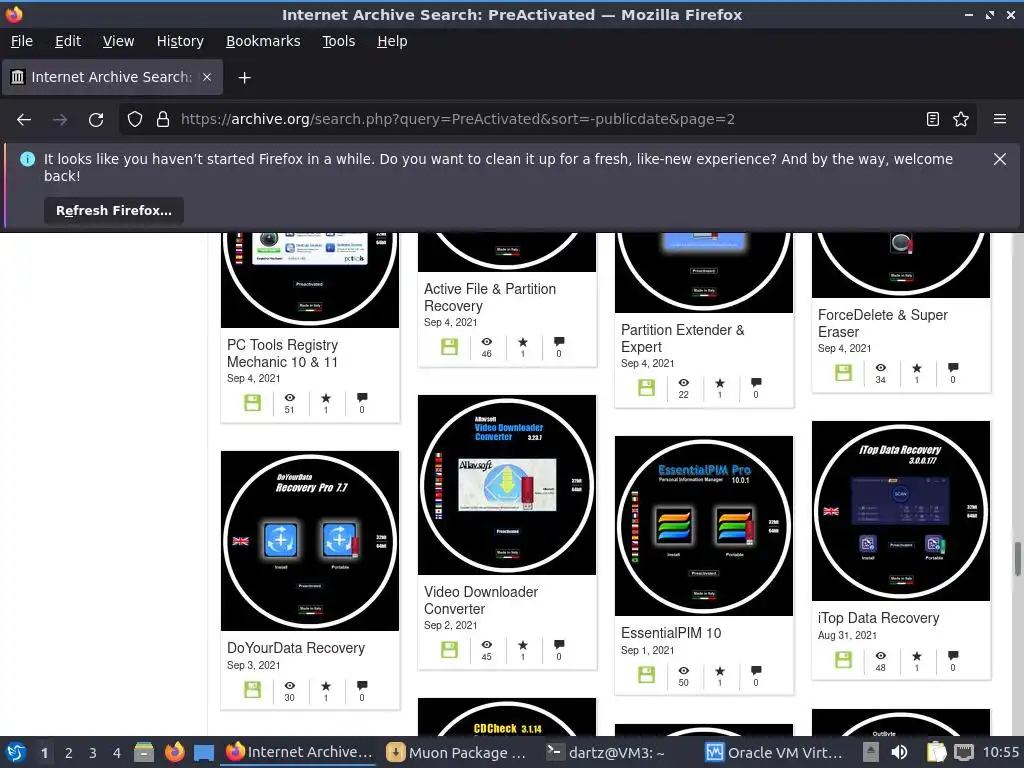
Task: Open Active File & Partition Recovery item
Action: (x=490, y=297)
